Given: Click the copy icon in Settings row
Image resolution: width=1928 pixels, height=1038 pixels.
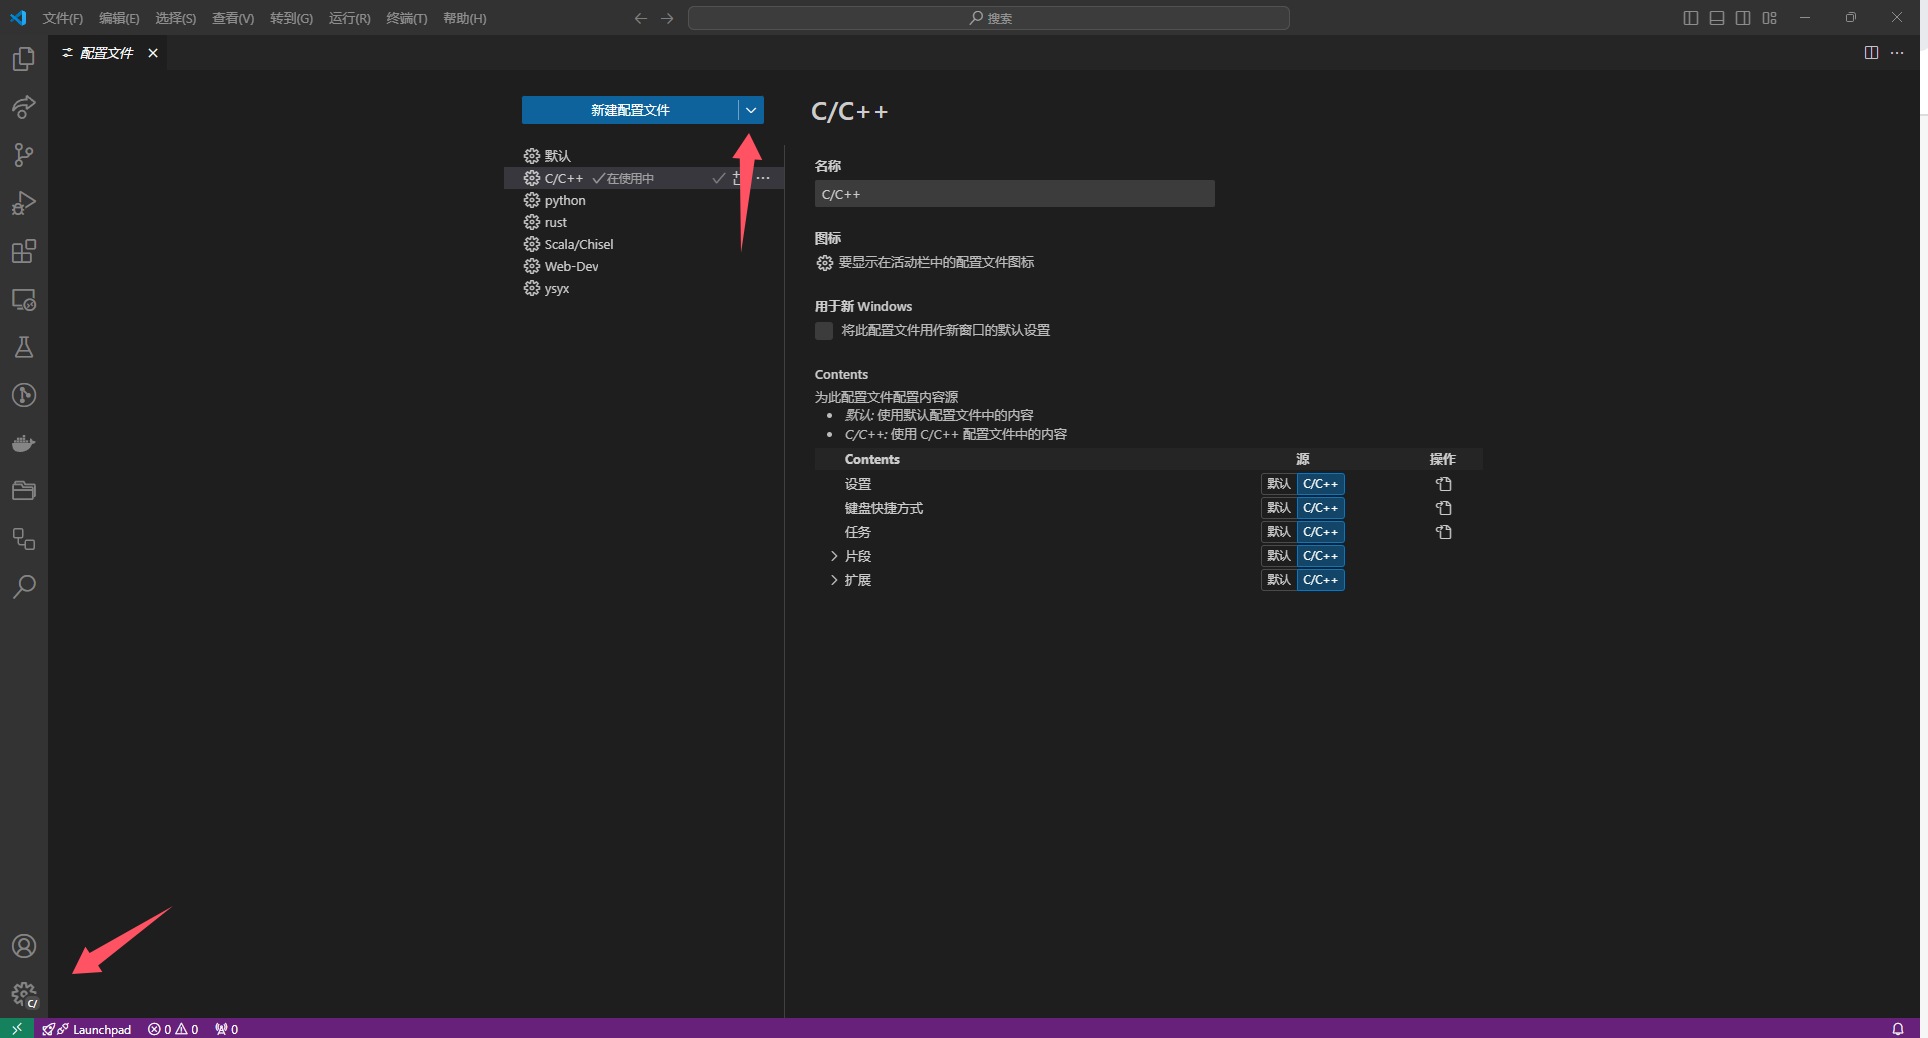Looking at the screenshot, I should [1444, 484].
